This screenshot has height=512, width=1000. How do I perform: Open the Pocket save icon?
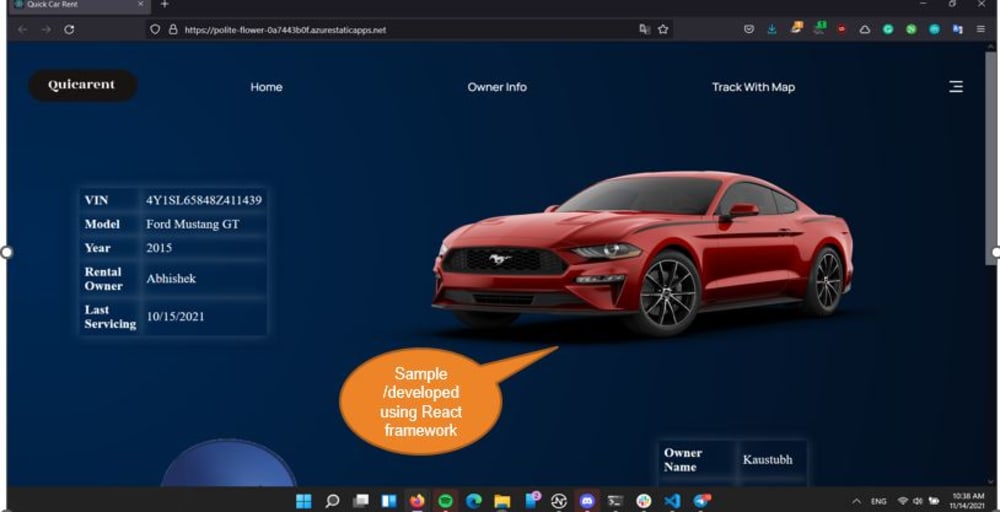(x=749, y=29)
